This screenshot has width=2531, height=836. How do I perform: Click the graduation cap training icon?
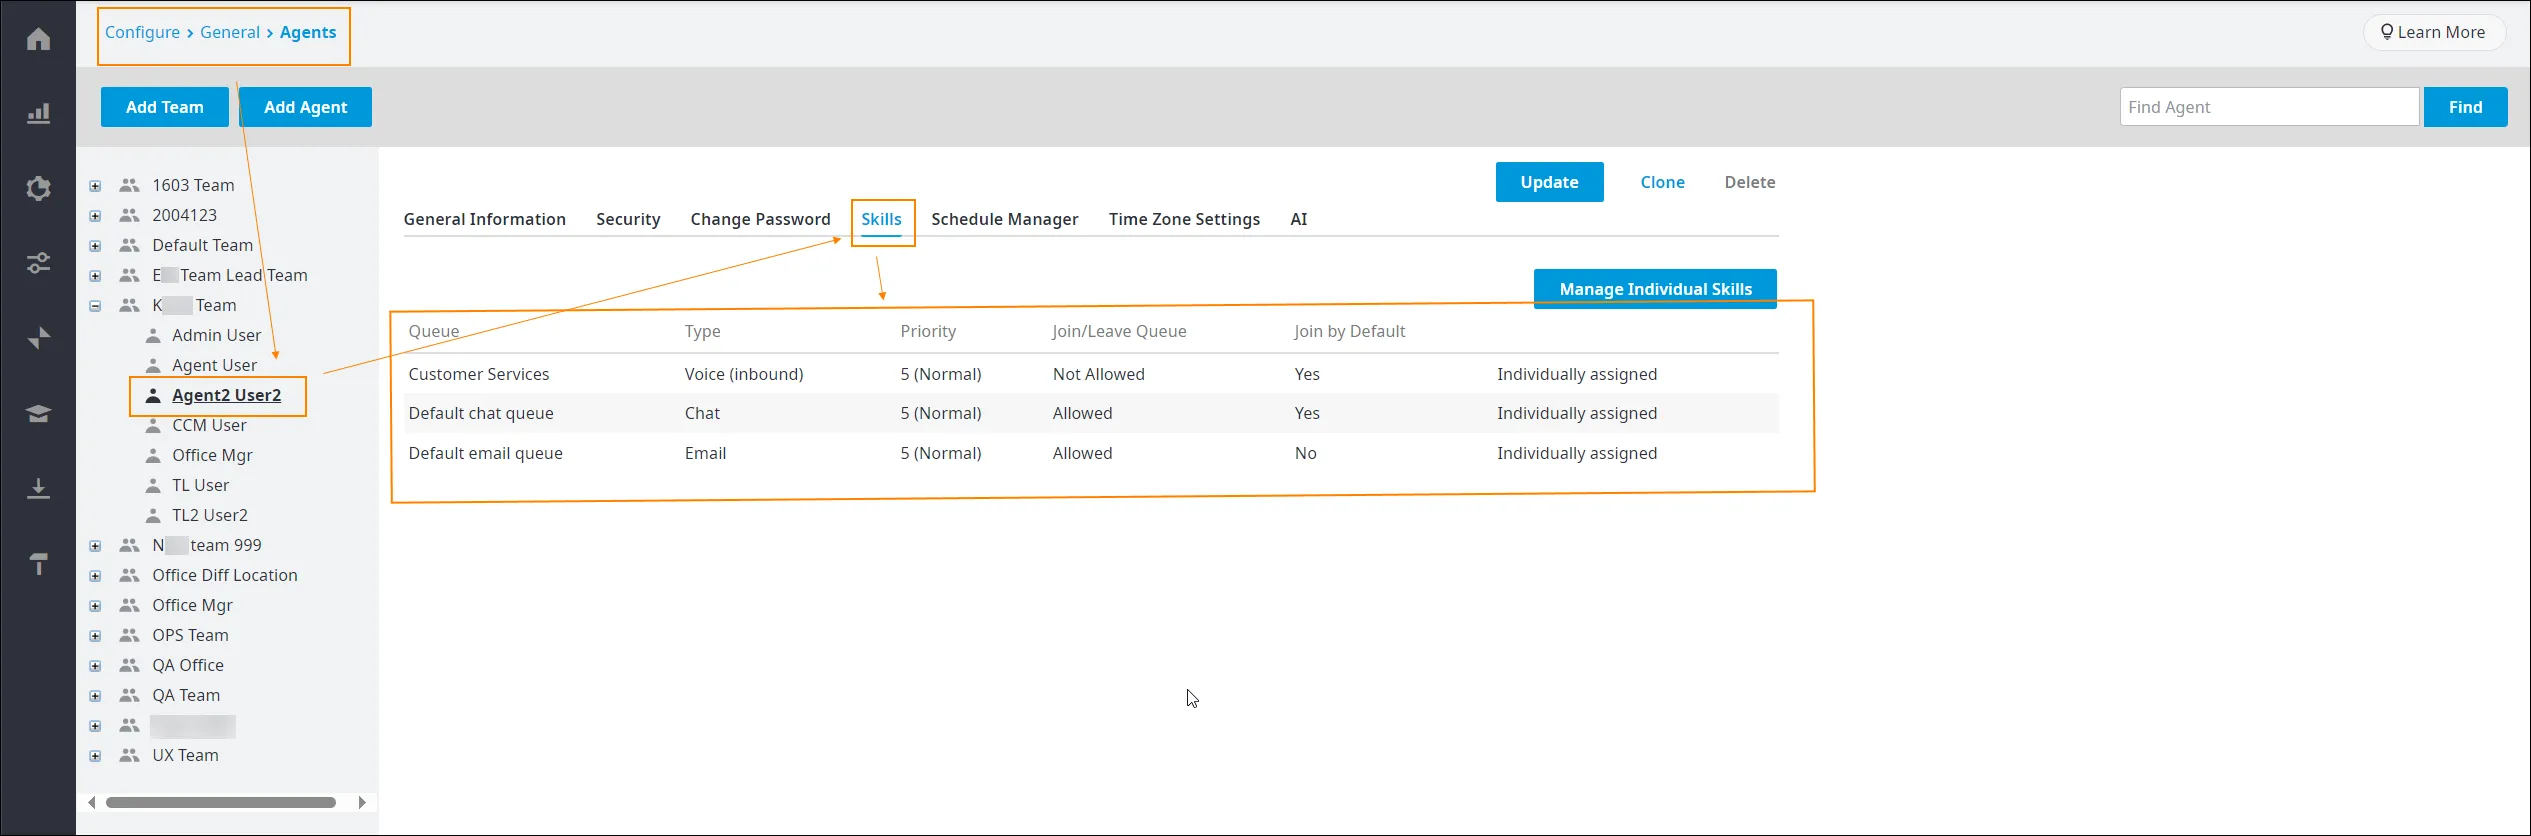point(38,413)
